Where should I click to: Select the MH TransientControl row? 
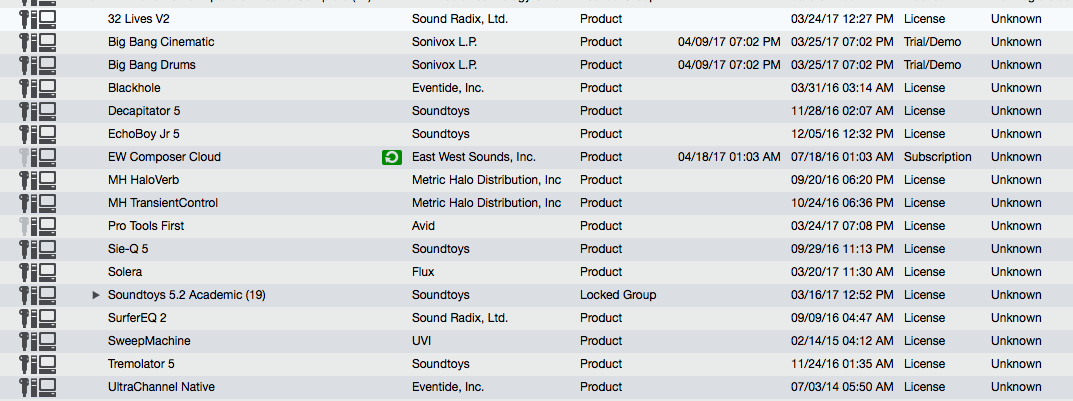[536, 203]
